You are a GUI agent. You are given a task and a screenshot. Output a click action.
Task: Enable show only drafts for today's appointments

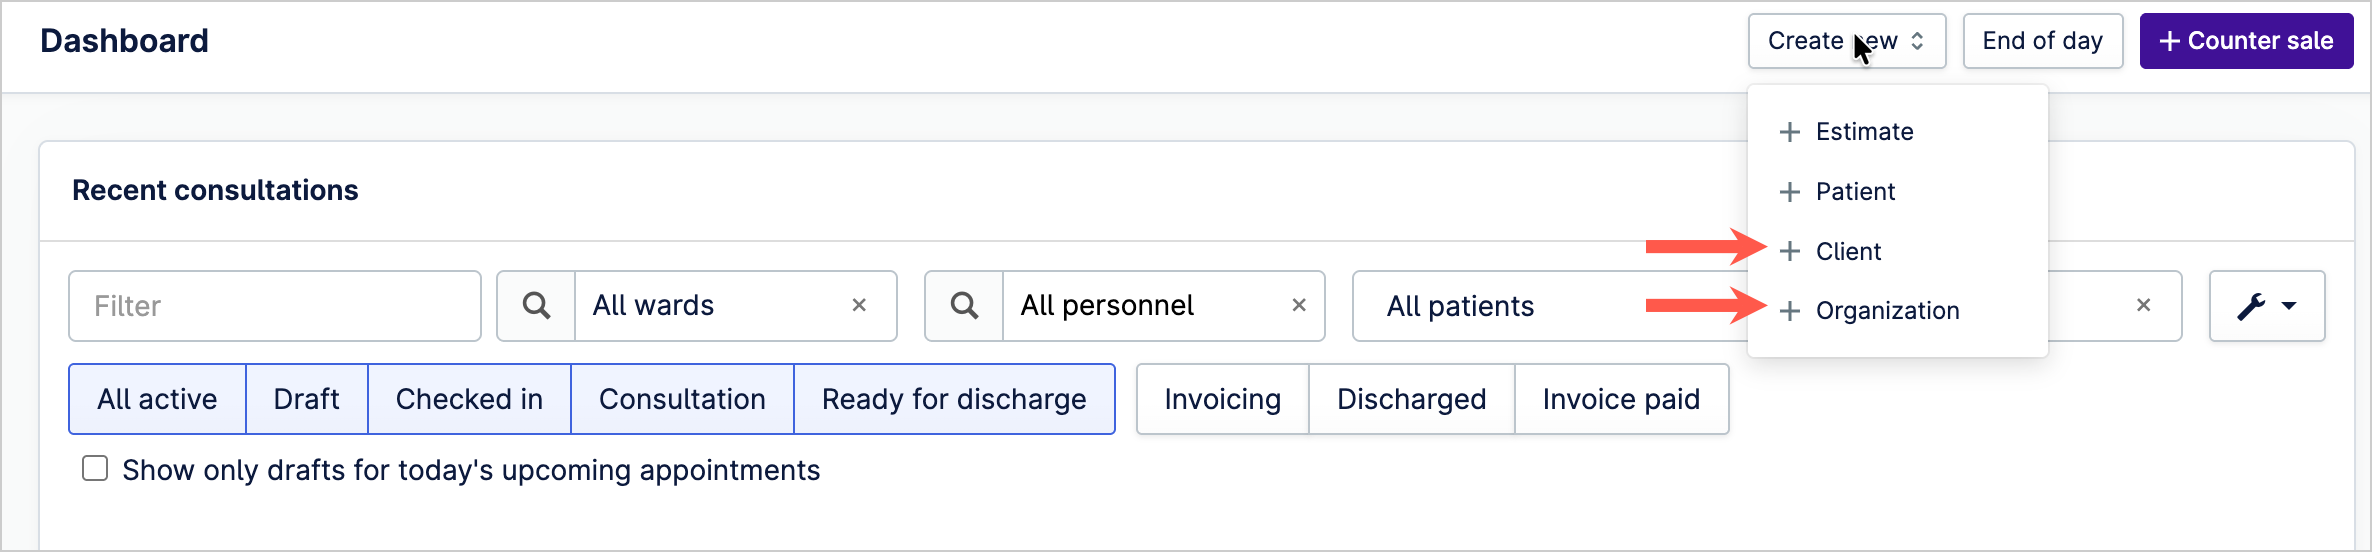pos(95,468)
